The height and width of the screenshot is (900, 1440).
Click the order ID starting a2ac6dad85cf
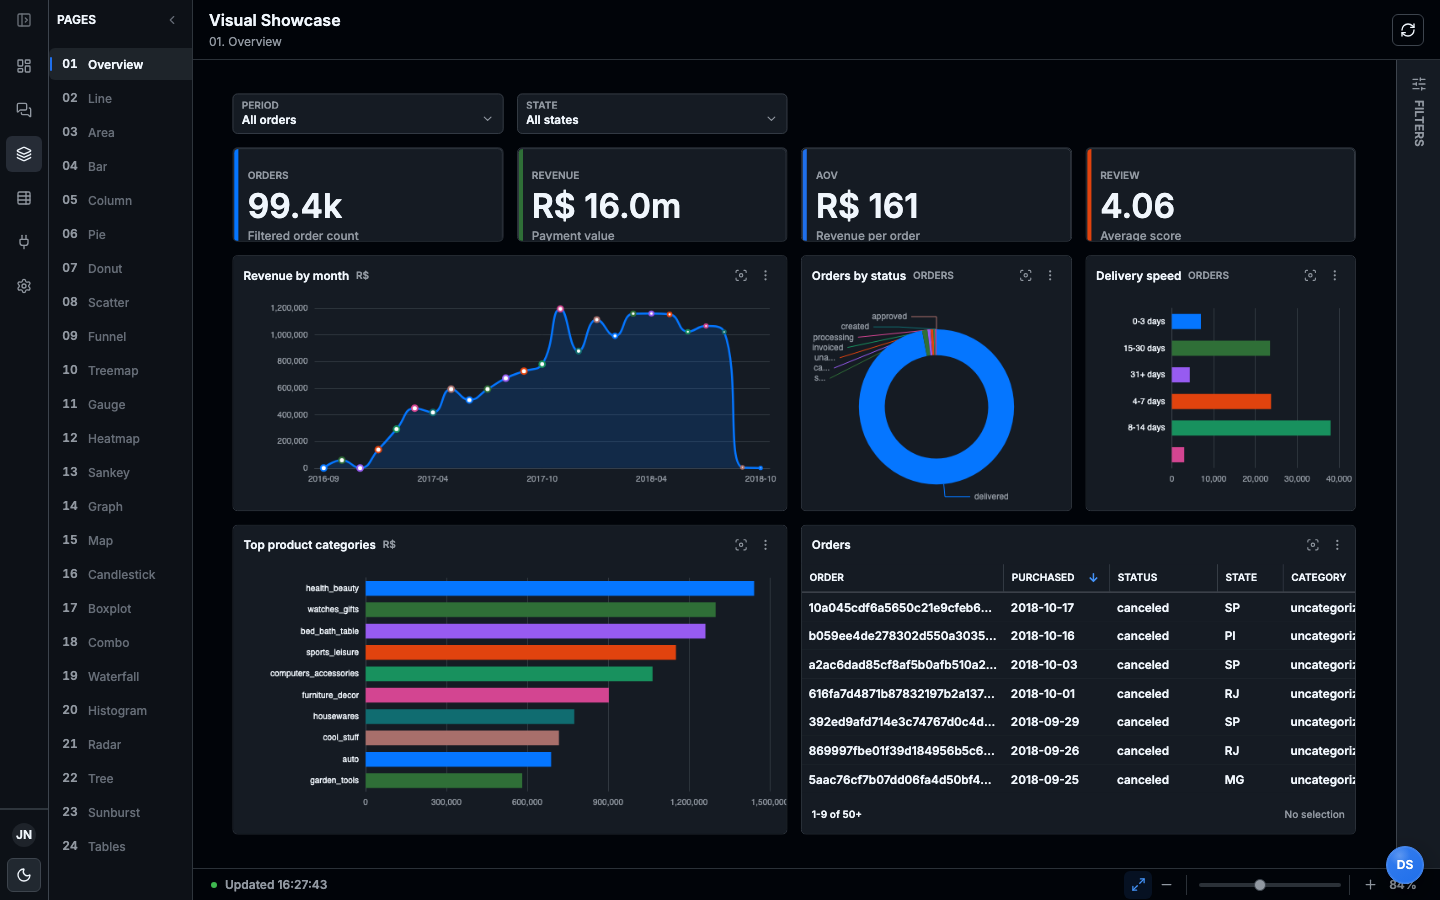902,665
